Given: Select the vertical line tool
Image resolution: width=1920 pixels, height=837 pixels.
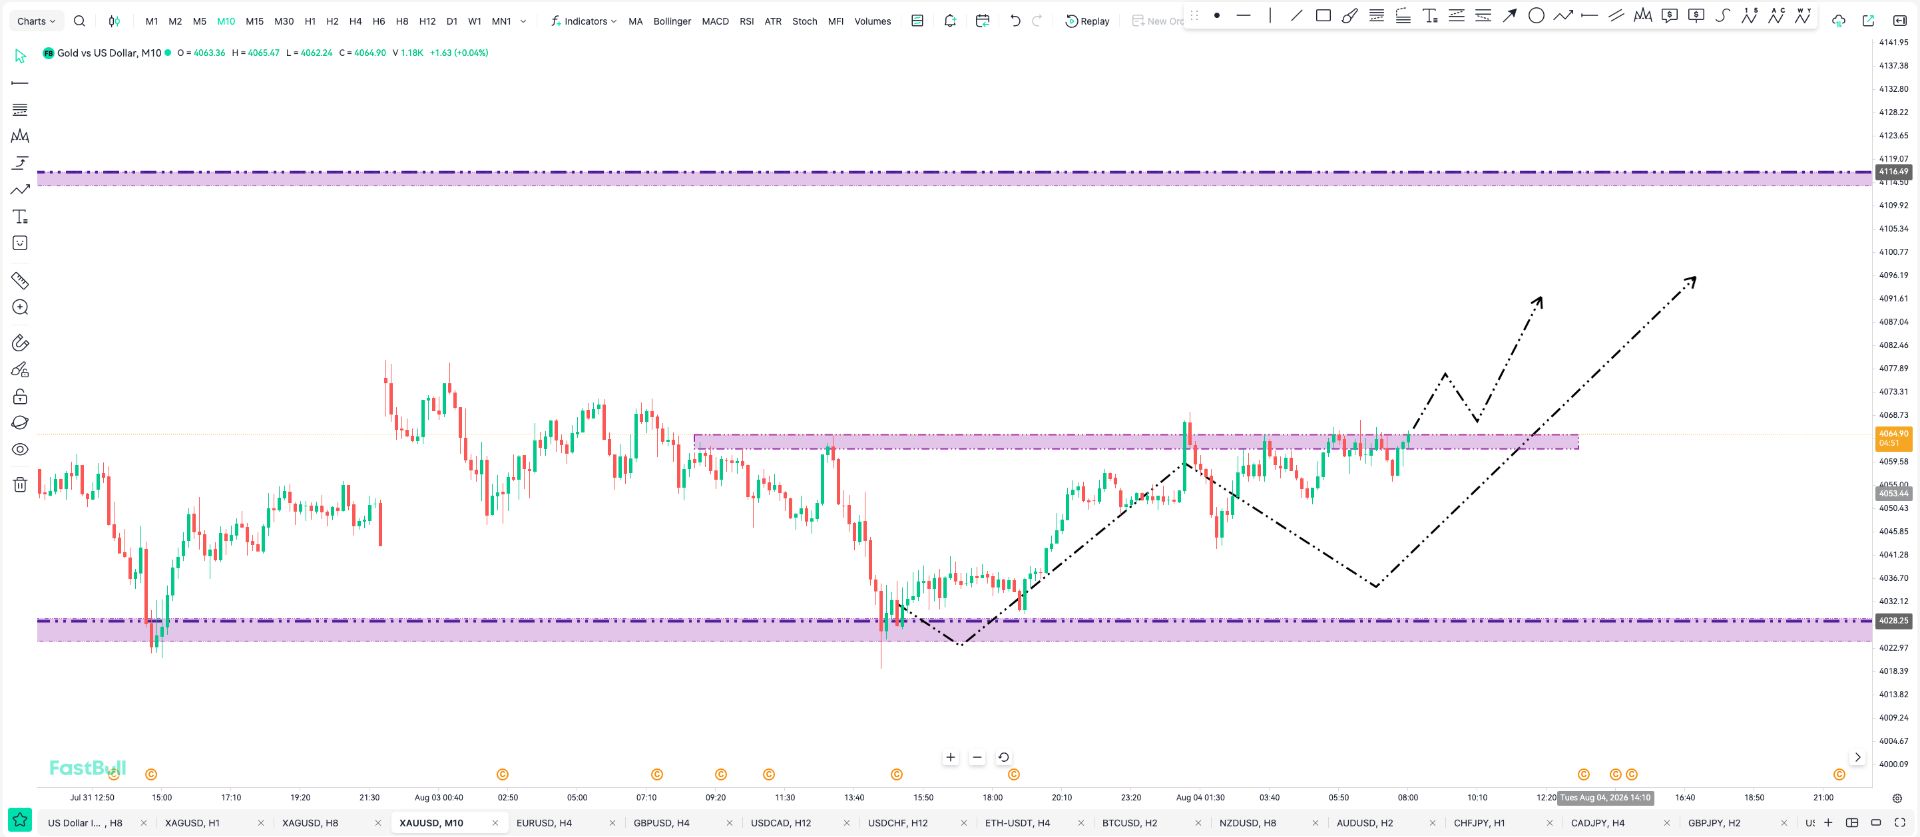Looking at the screenshot, I should (1270, 15).
